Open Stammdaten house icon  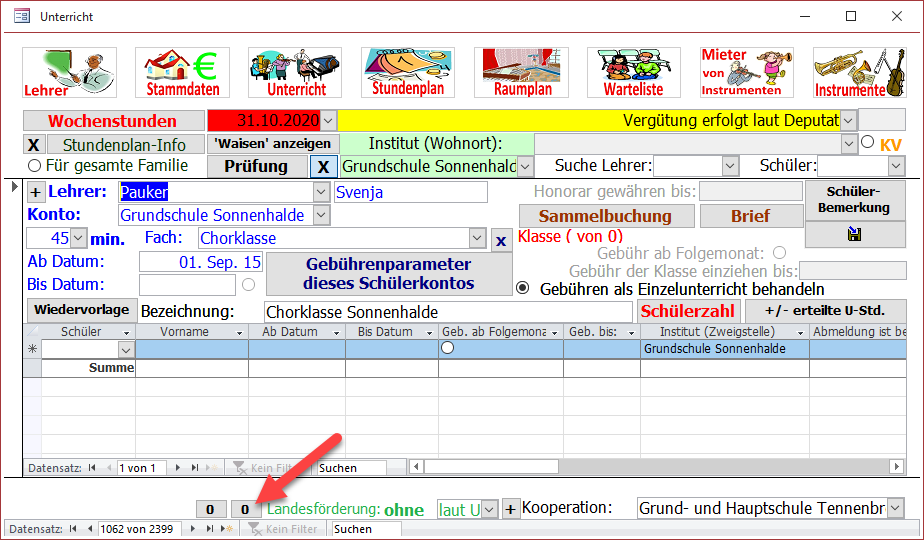pos(182,71)
